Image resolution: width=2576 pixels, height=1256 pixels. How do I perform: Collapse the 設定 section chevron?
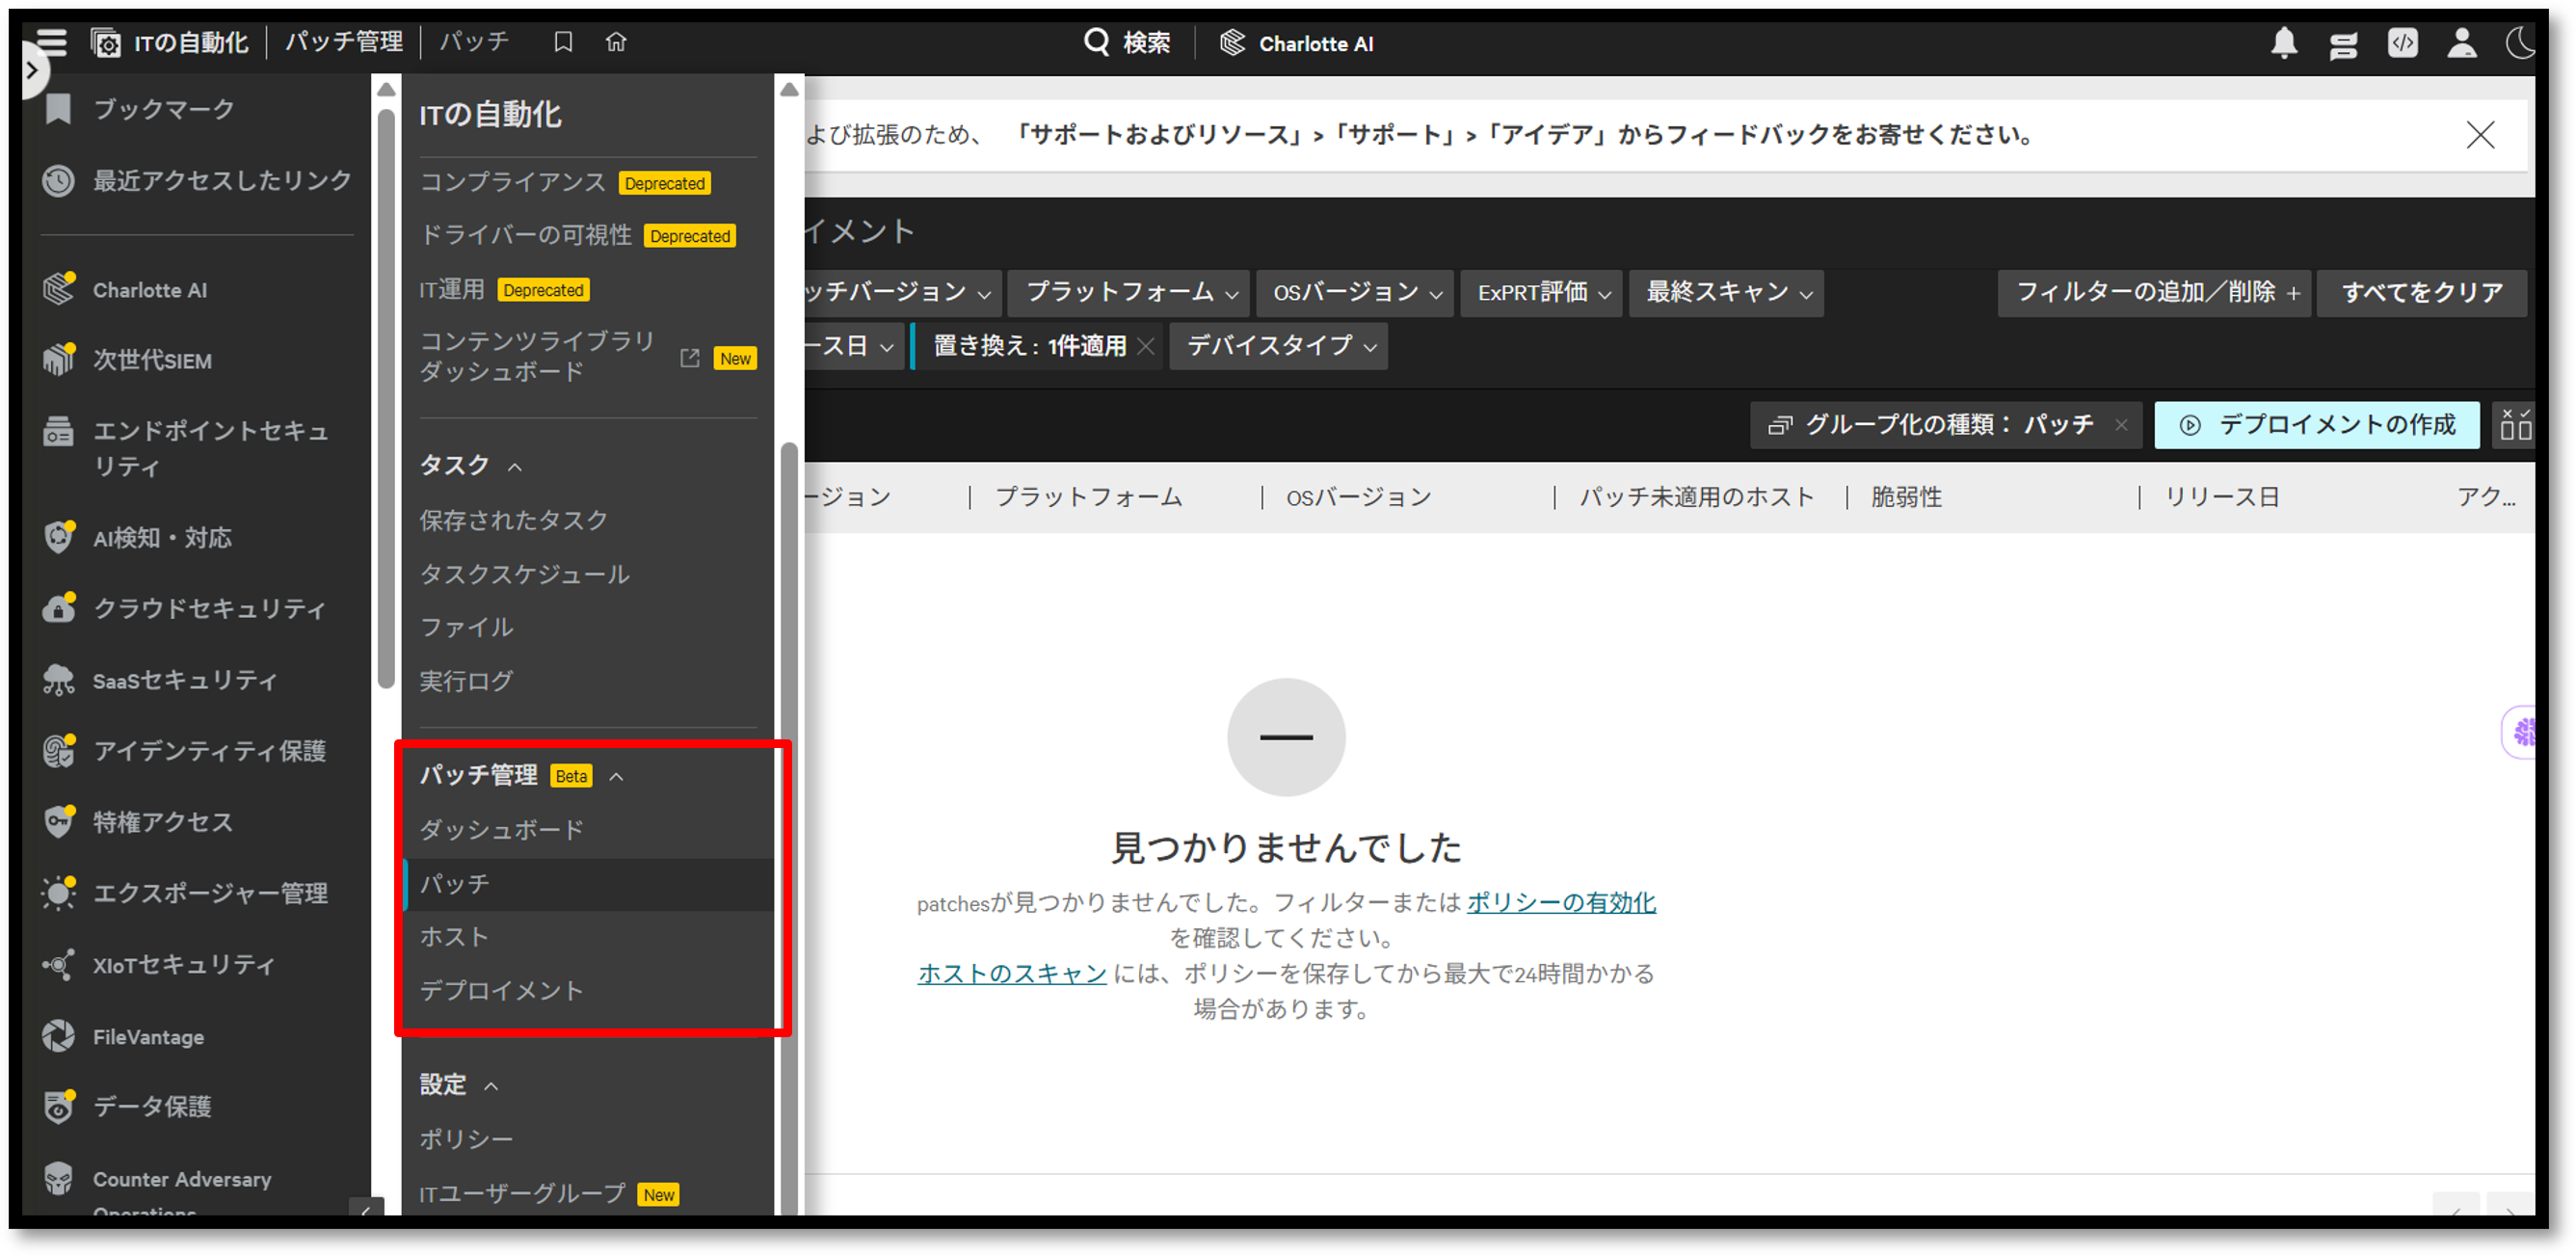point(491,1086)
